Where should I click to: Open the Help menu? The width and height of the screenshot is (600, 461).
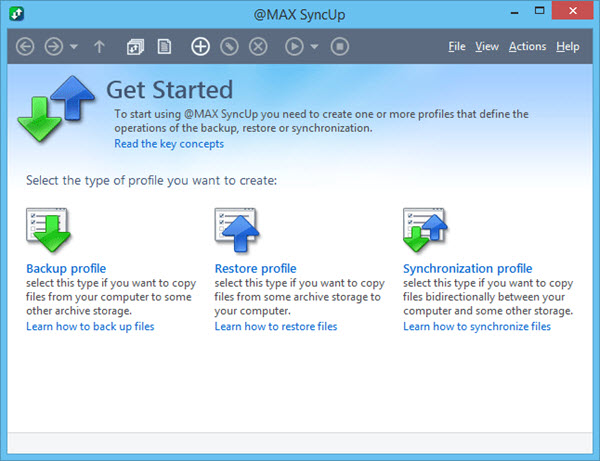(568, 47)
